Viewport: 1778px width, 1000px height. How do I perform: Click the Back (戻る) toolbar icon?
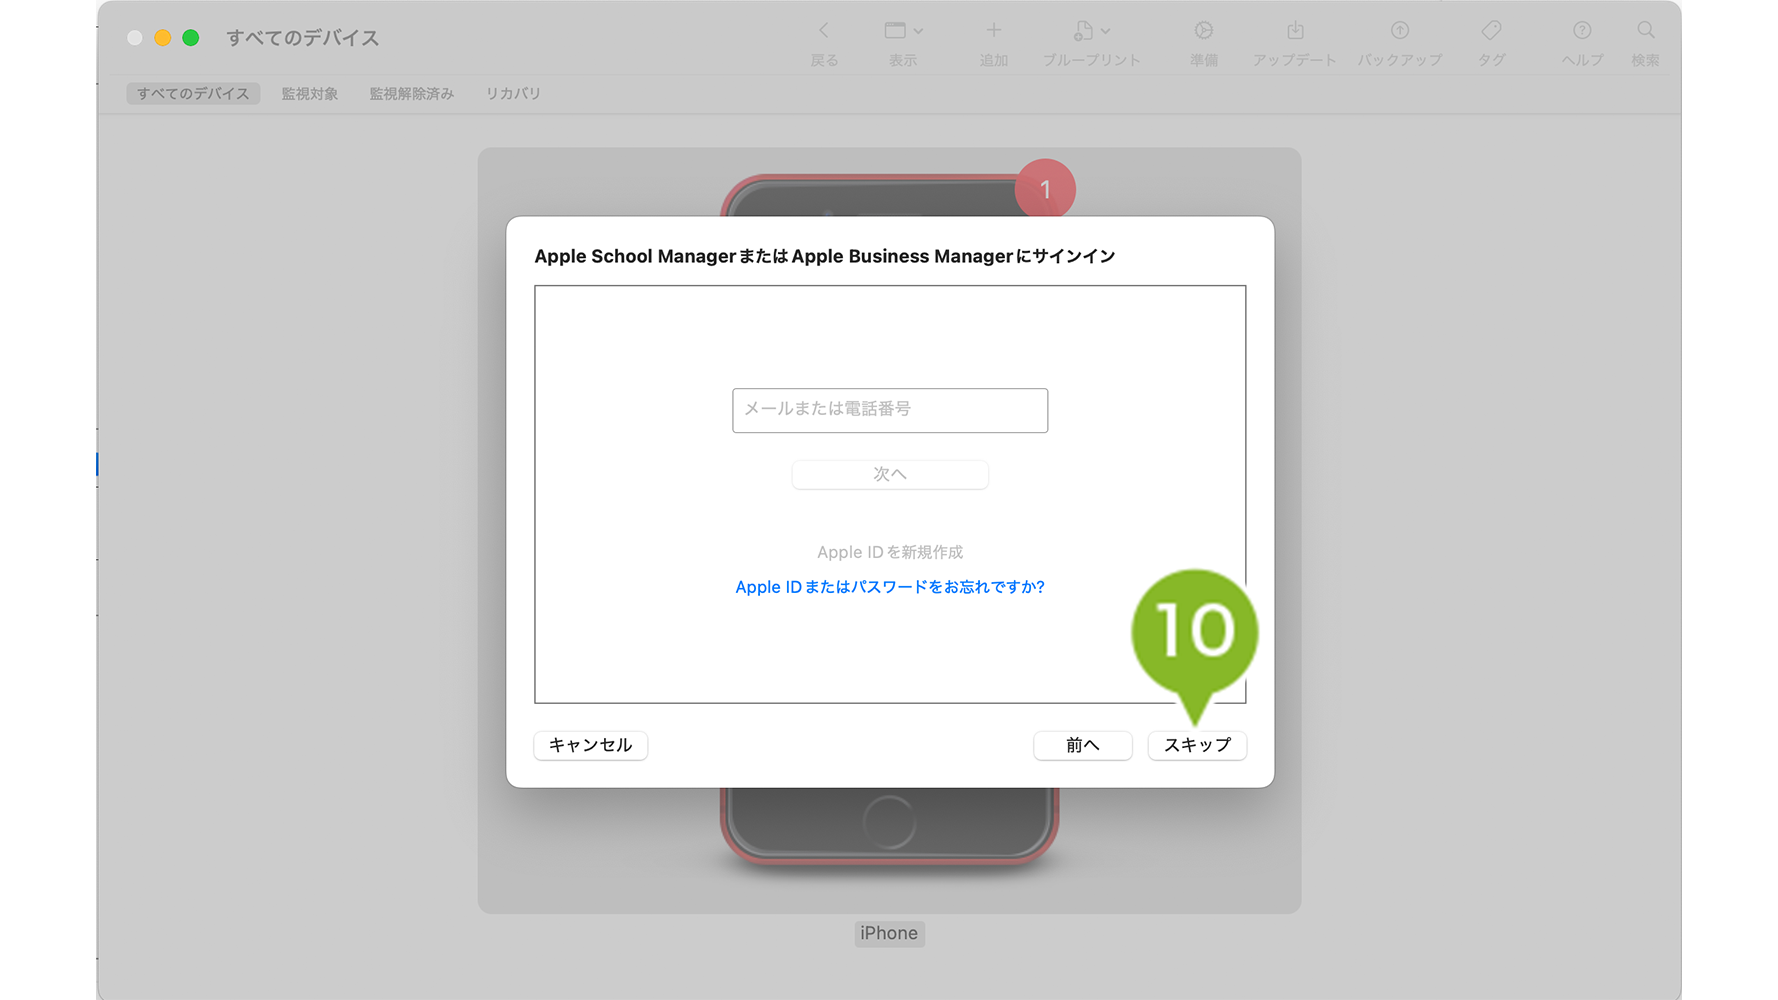coord(824,31)
